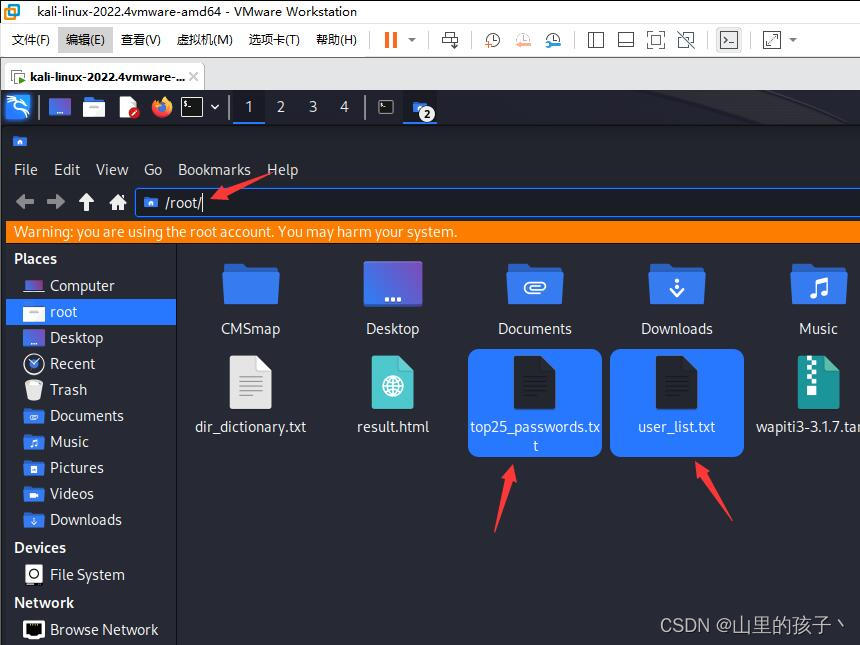Select the result.html file
The width and height of the screenshot is (860, 645).
(x=393, y=396)
